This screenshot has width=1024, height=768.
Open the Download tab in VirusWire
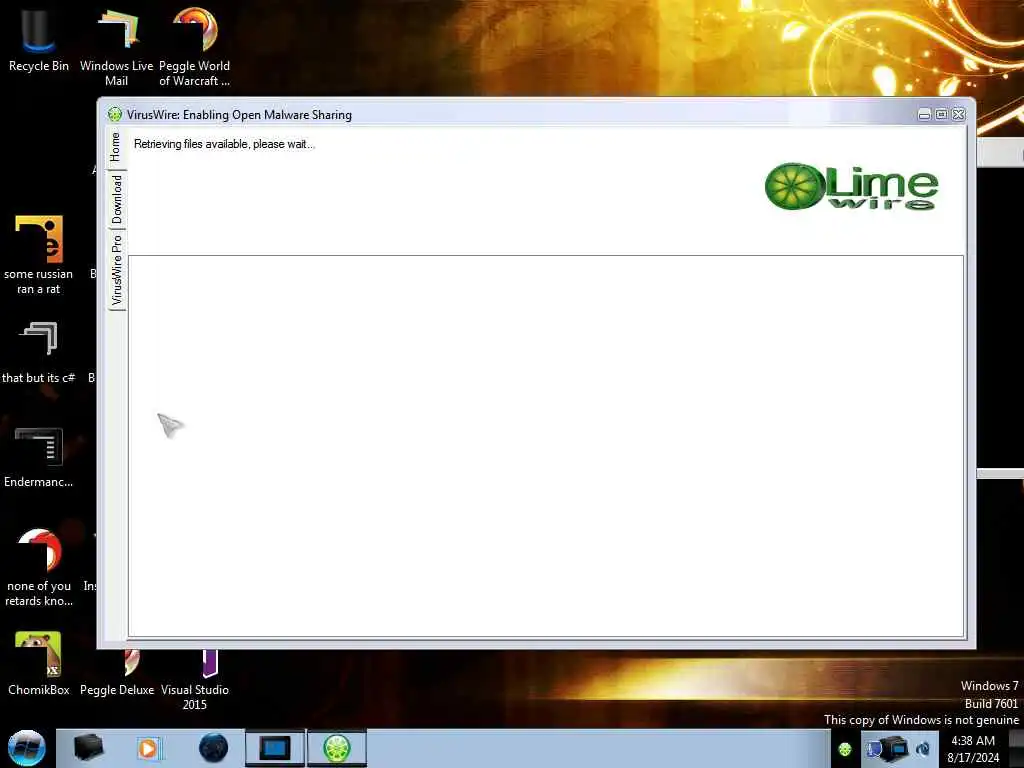click(116, 199)
